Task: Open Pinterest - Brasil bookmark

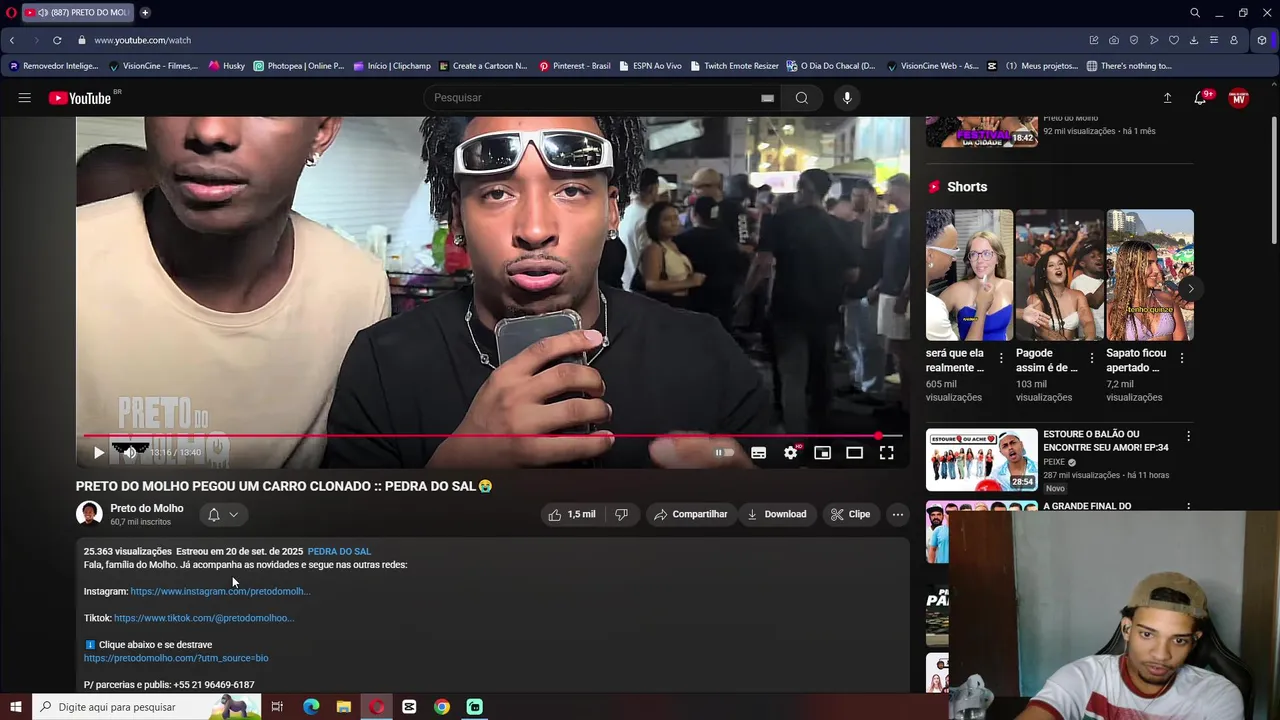Action: 574,66
